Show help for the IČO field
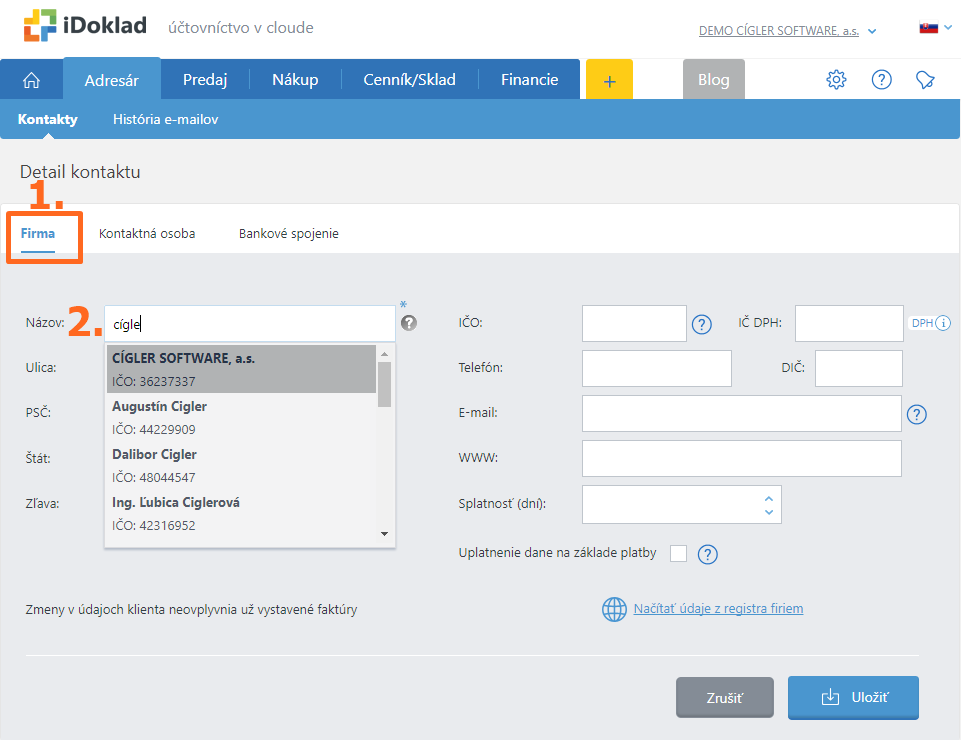The height and width of the screenshot is (740, 961). 702,324
